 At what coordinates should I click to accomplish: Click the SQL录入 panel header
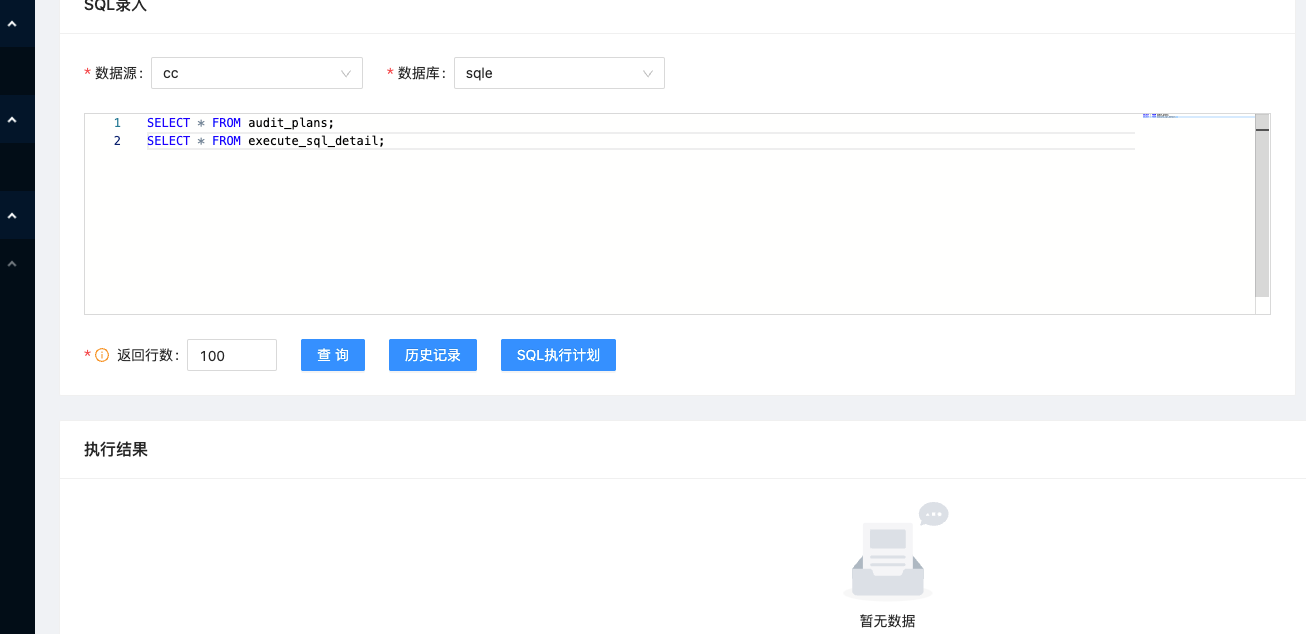[x=114, y=6]
